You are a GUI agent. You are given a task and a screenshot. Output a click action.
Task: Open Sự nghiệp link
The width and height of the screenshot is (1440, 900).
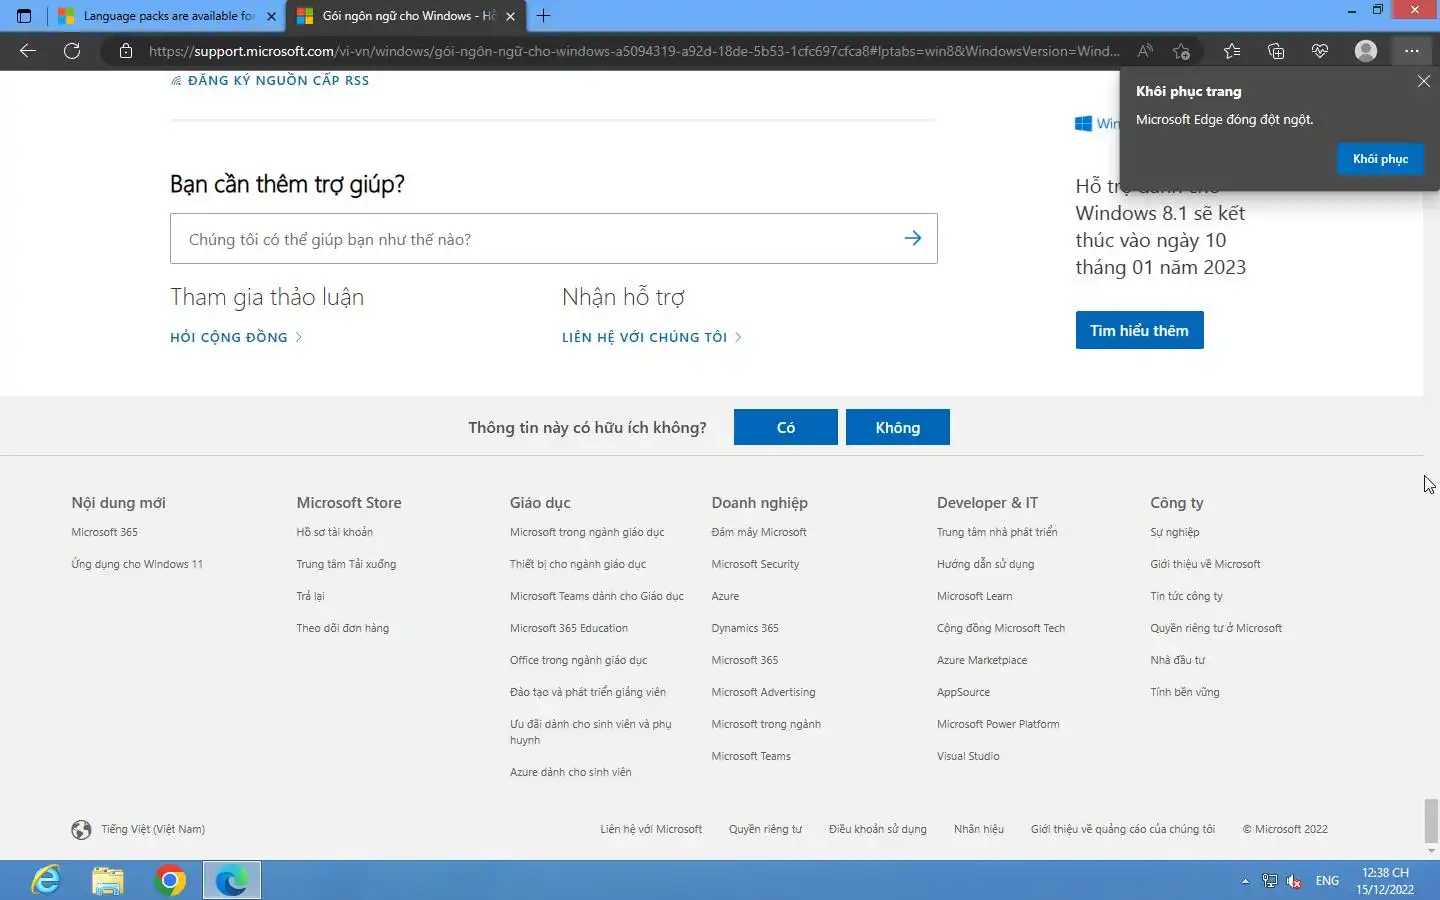(1174, 532)
